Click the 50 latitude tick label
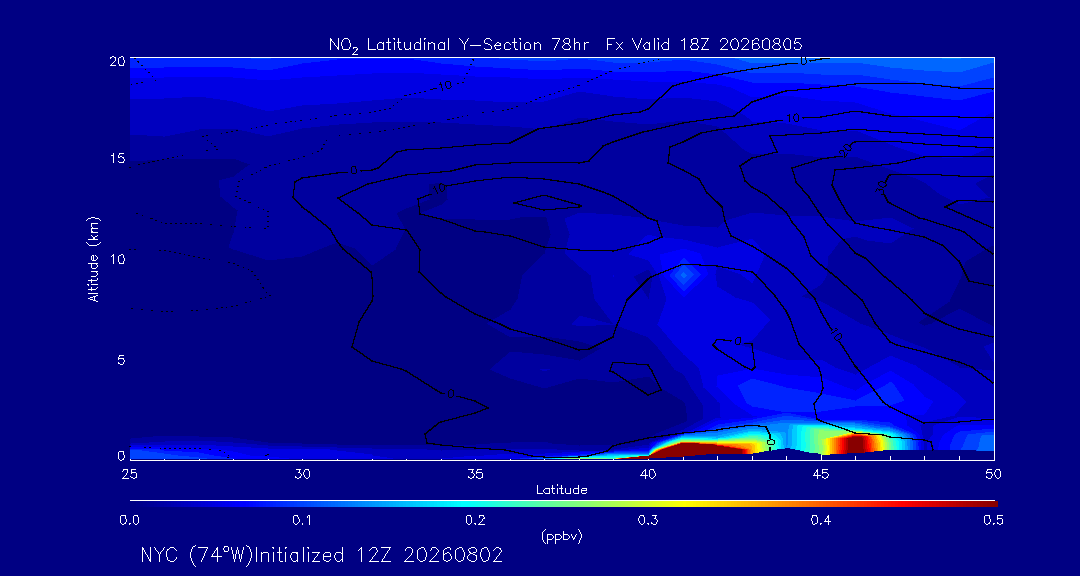Viewport: 1080px width, 576px height. pyautogui.click(x=993, y=474)
